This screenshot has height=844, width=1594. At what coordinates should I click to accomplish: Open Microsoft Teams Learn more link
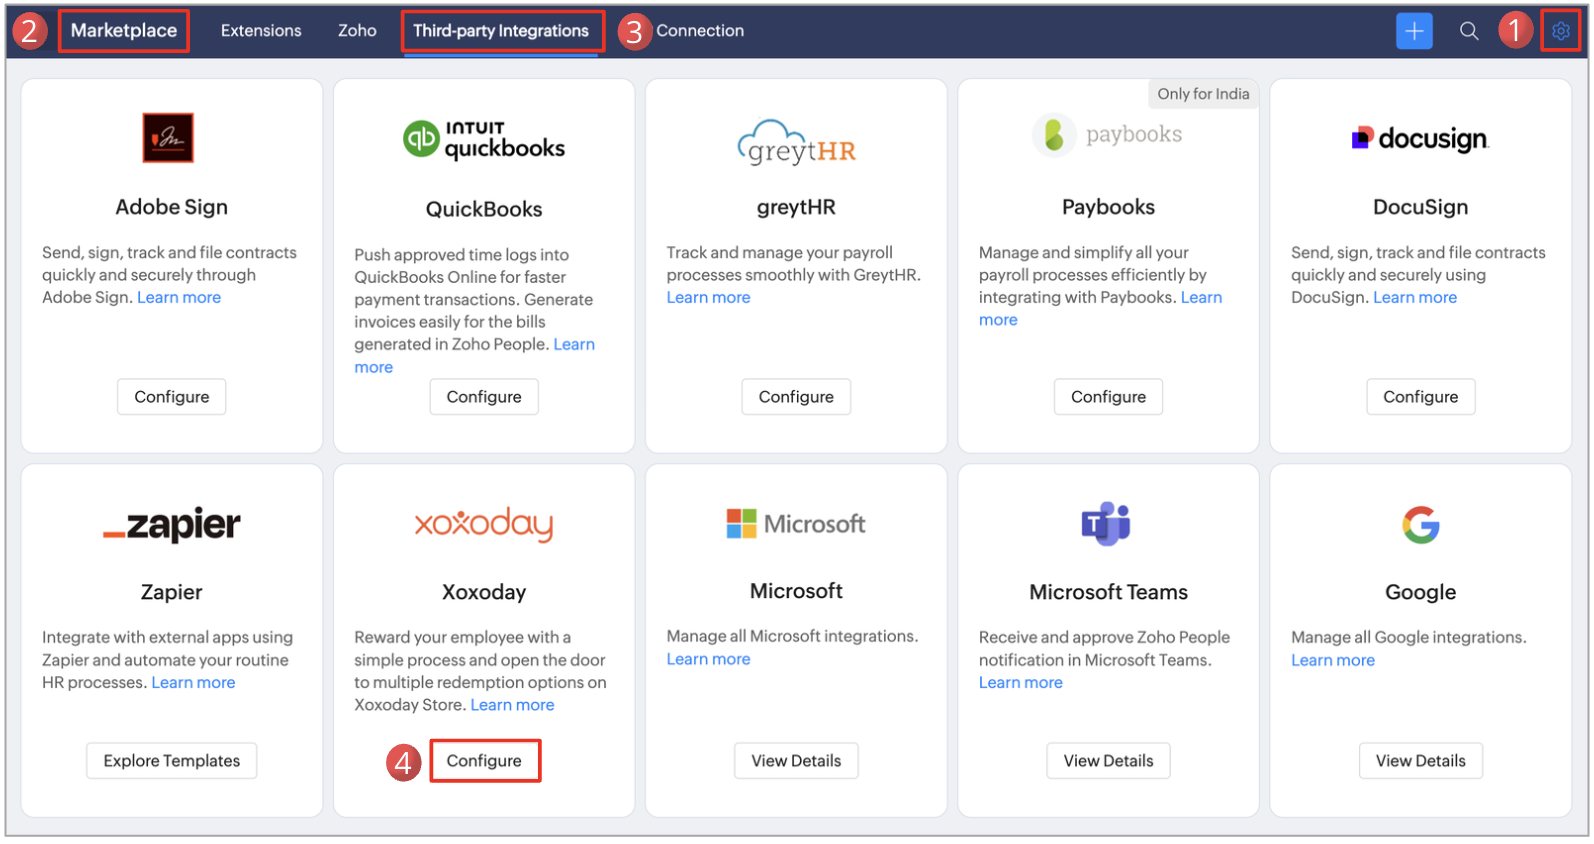[1020, 682]
